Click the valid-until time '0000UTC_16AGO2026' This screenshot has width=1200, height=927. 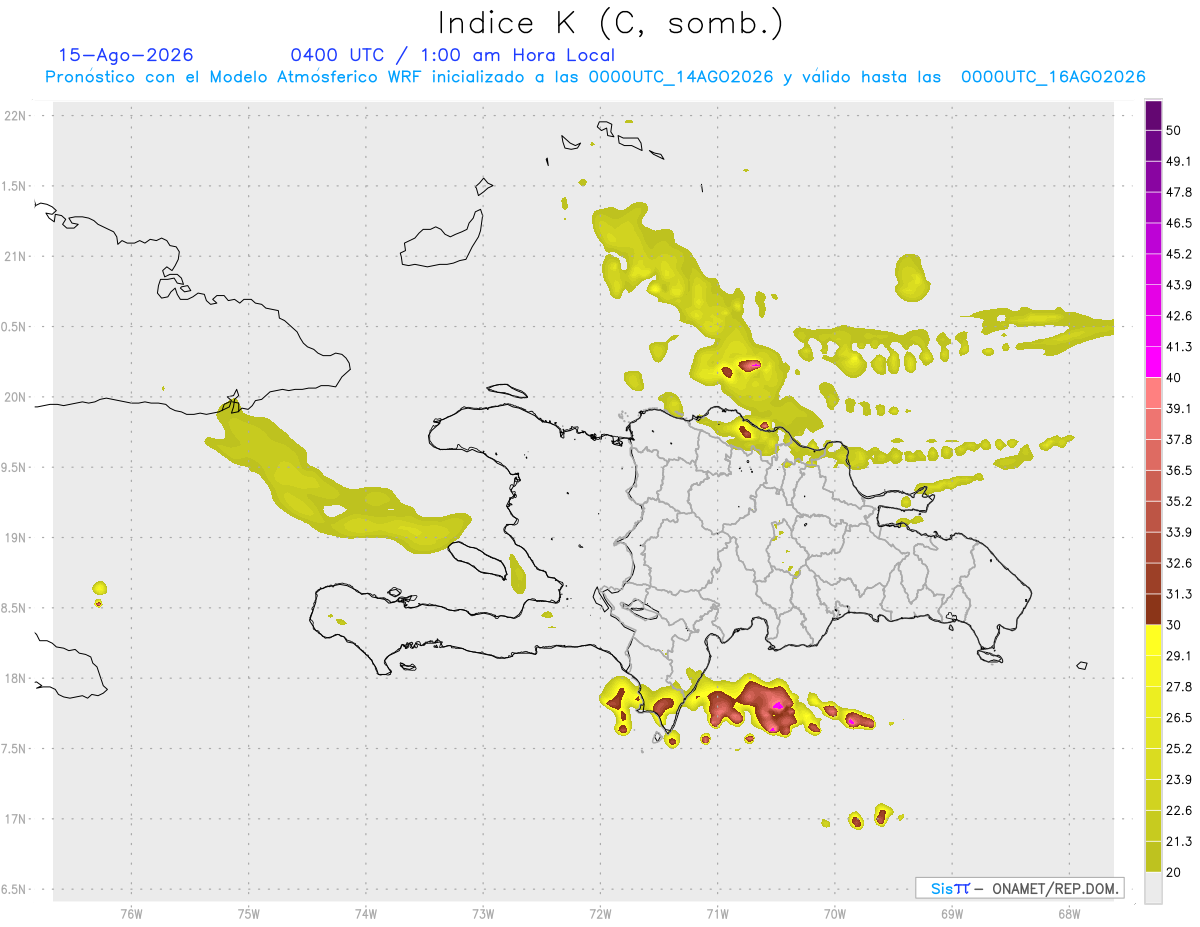(1053, 77)
